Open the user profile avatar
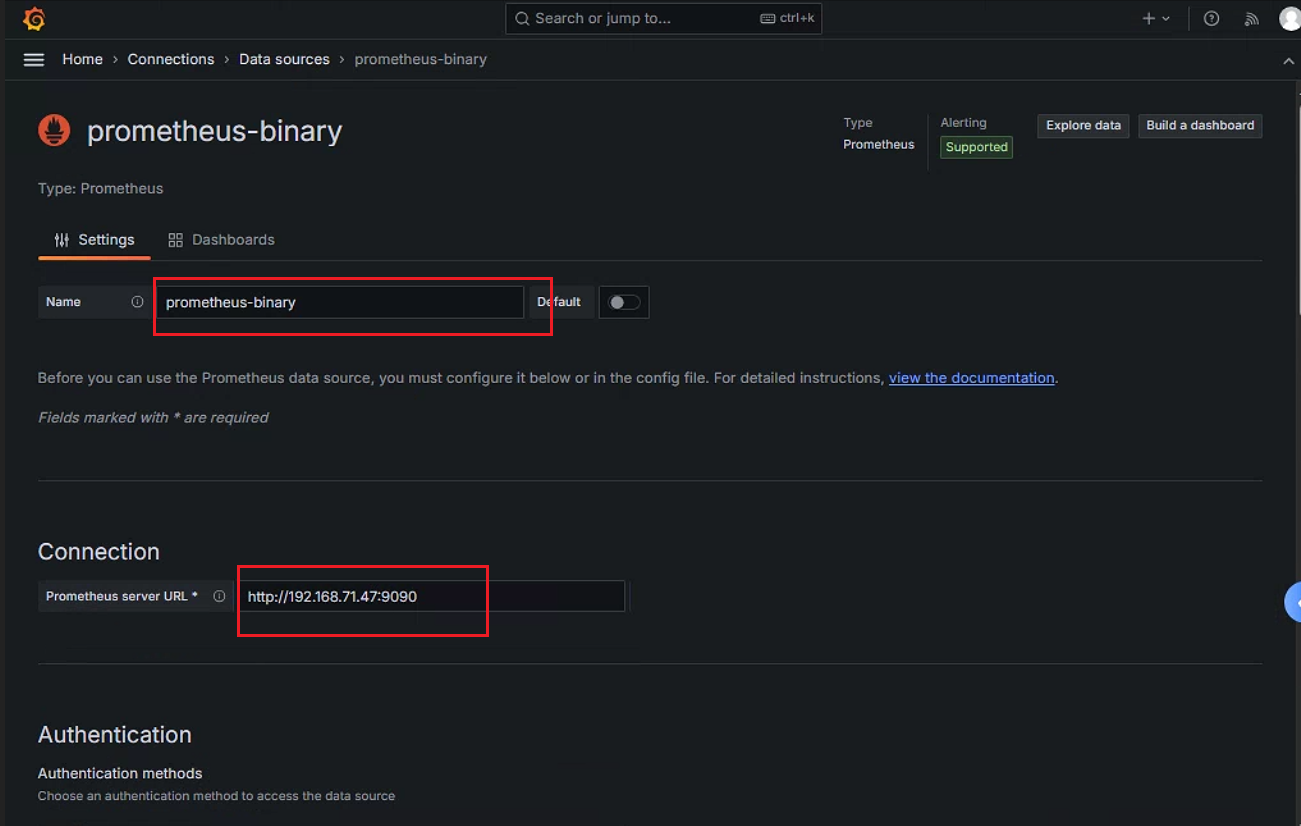Screen dimensions: 1301x826 coord(1290,19)
